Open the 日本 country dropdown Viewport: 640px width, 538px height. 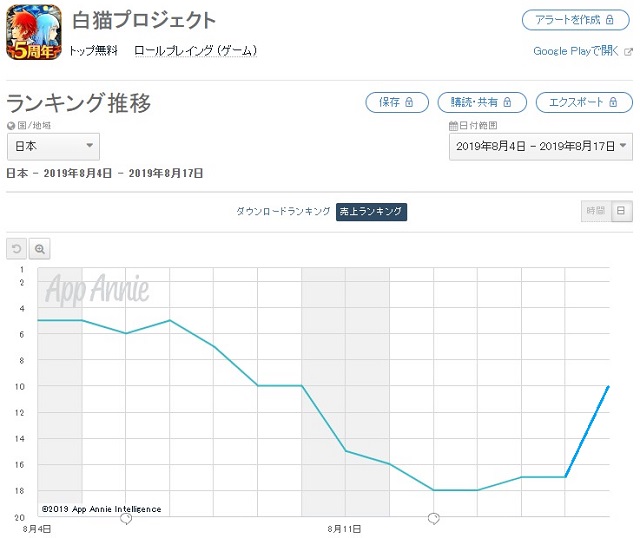(53, 146)
